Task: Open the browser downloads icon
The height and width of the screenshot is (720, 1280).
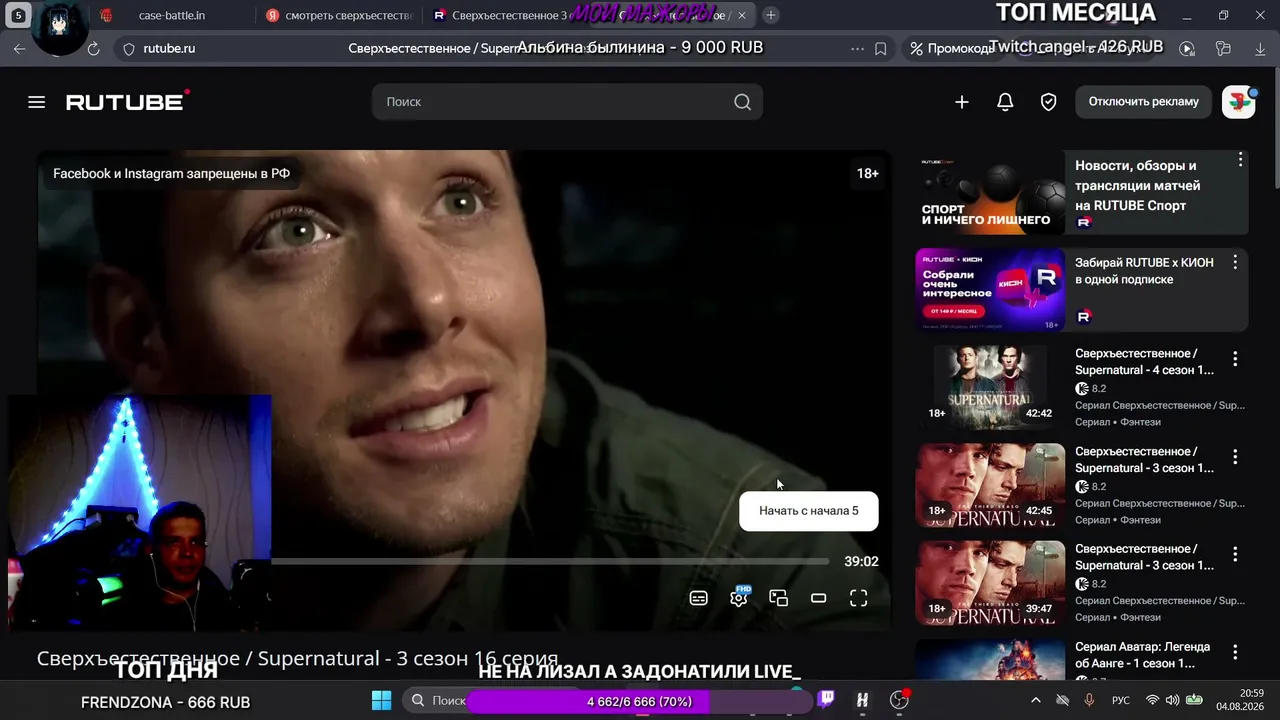Action: (1259, 48)
